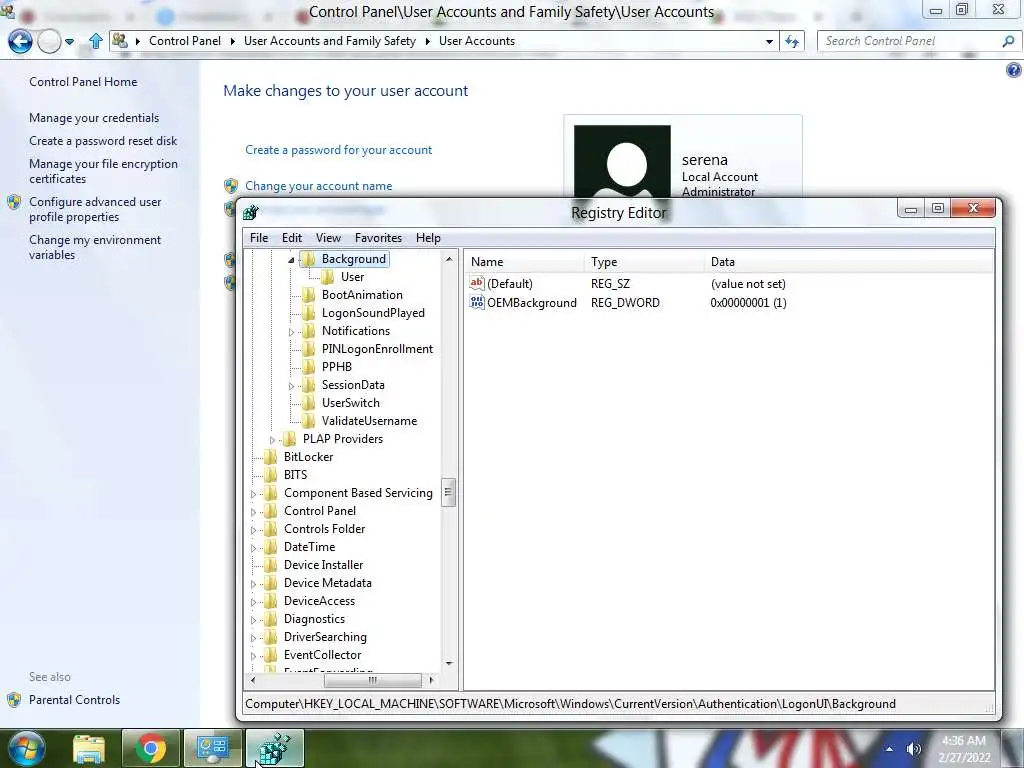Click the ValidateUsername folder icon

pos(308,421)
